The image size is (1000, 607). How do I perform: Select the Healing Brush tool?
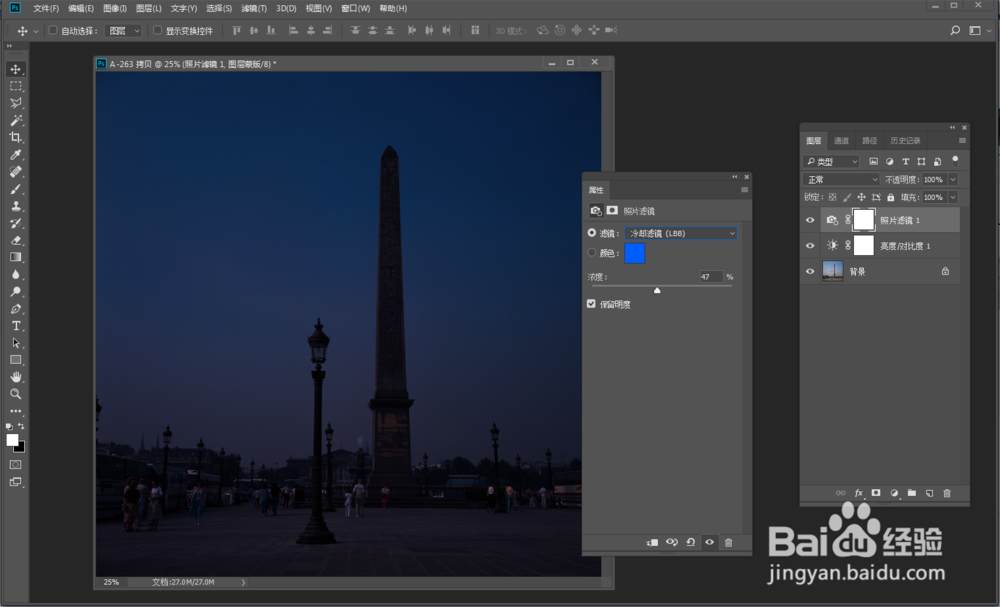coord(16,172)
